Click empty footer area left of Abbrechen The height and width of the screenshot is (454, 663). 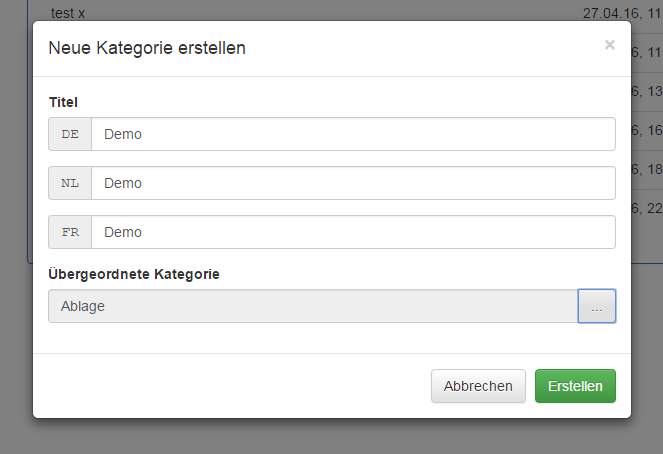[x=230, y=386]
